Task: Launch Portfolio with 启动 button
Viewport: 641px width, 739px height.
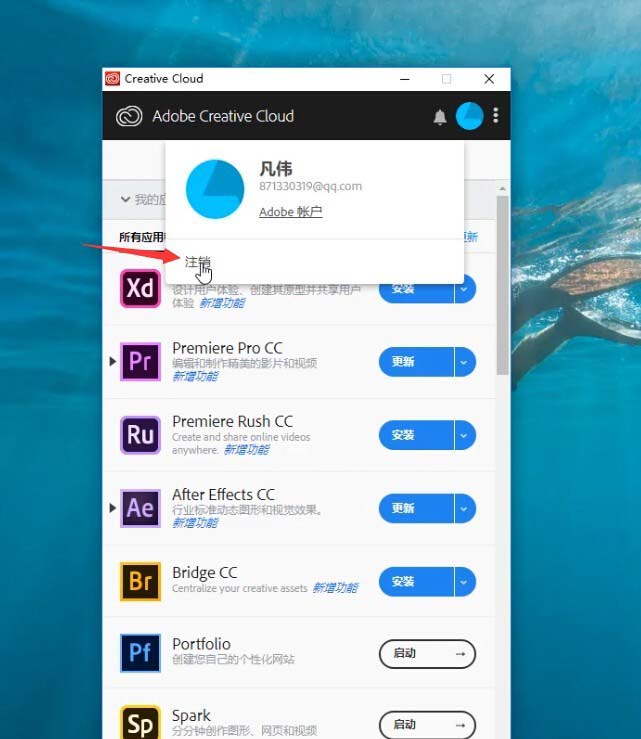Action: [x=427, y=654]
